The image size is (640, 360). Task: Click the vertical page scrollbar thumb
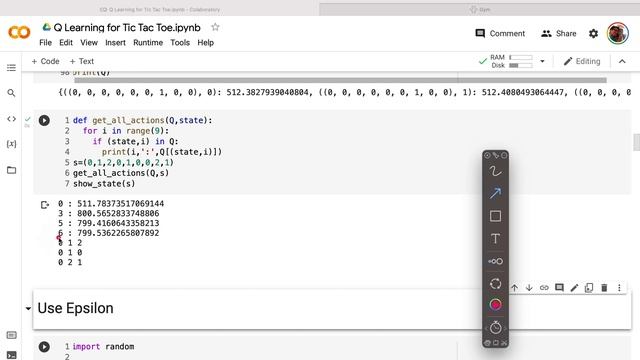[x=636, y=142]
